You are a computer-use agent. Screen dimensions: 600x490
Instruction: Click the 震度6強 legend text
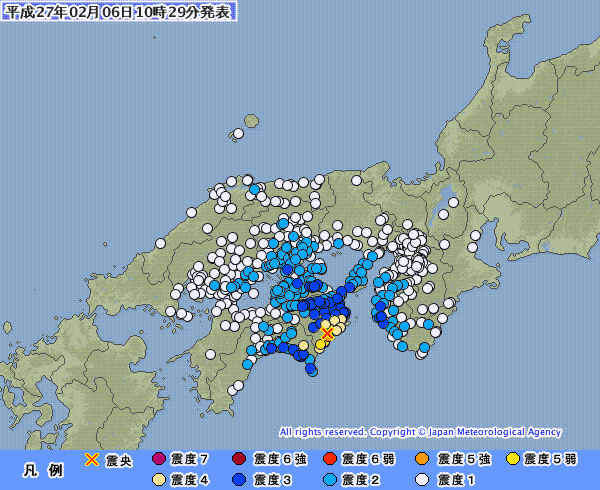280,459
